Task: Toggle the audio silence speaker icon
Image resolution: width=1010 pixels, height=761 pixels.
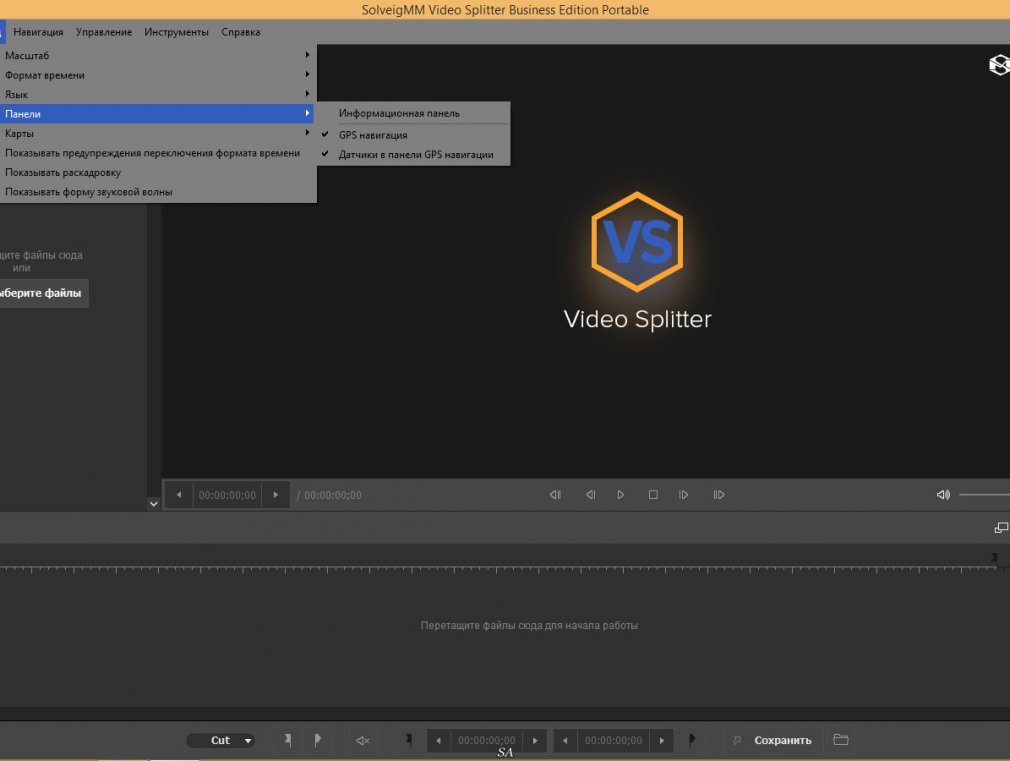Action: tap(363, 740)
